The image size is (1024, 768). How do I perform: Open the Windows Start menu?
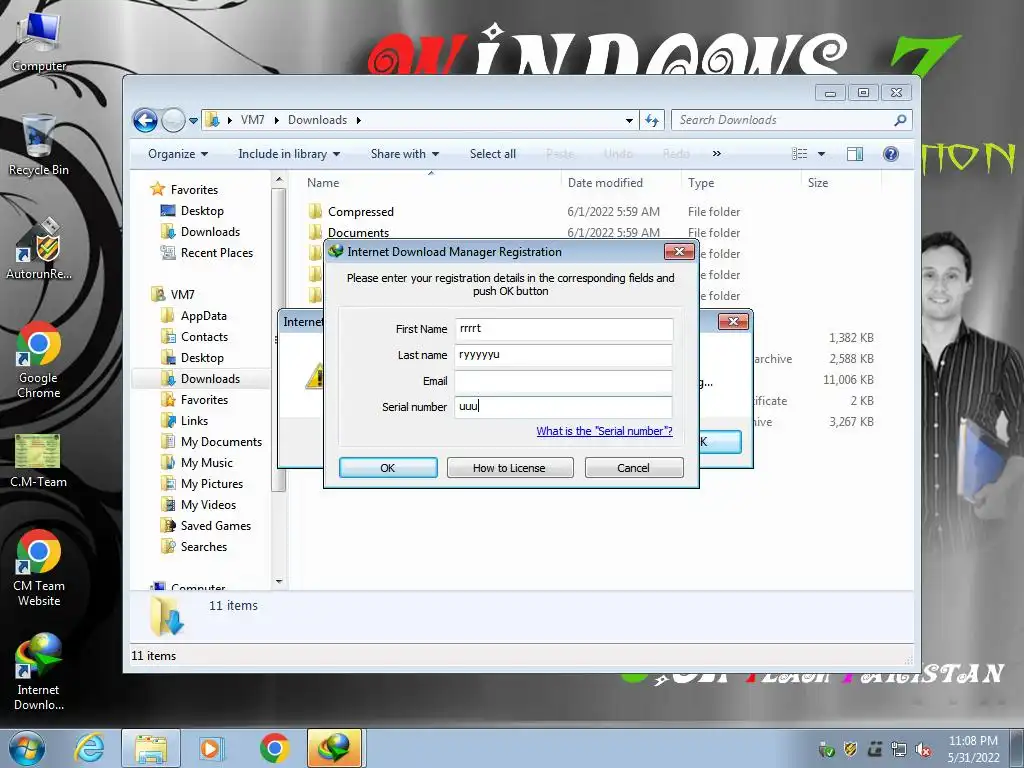point(26,748)
